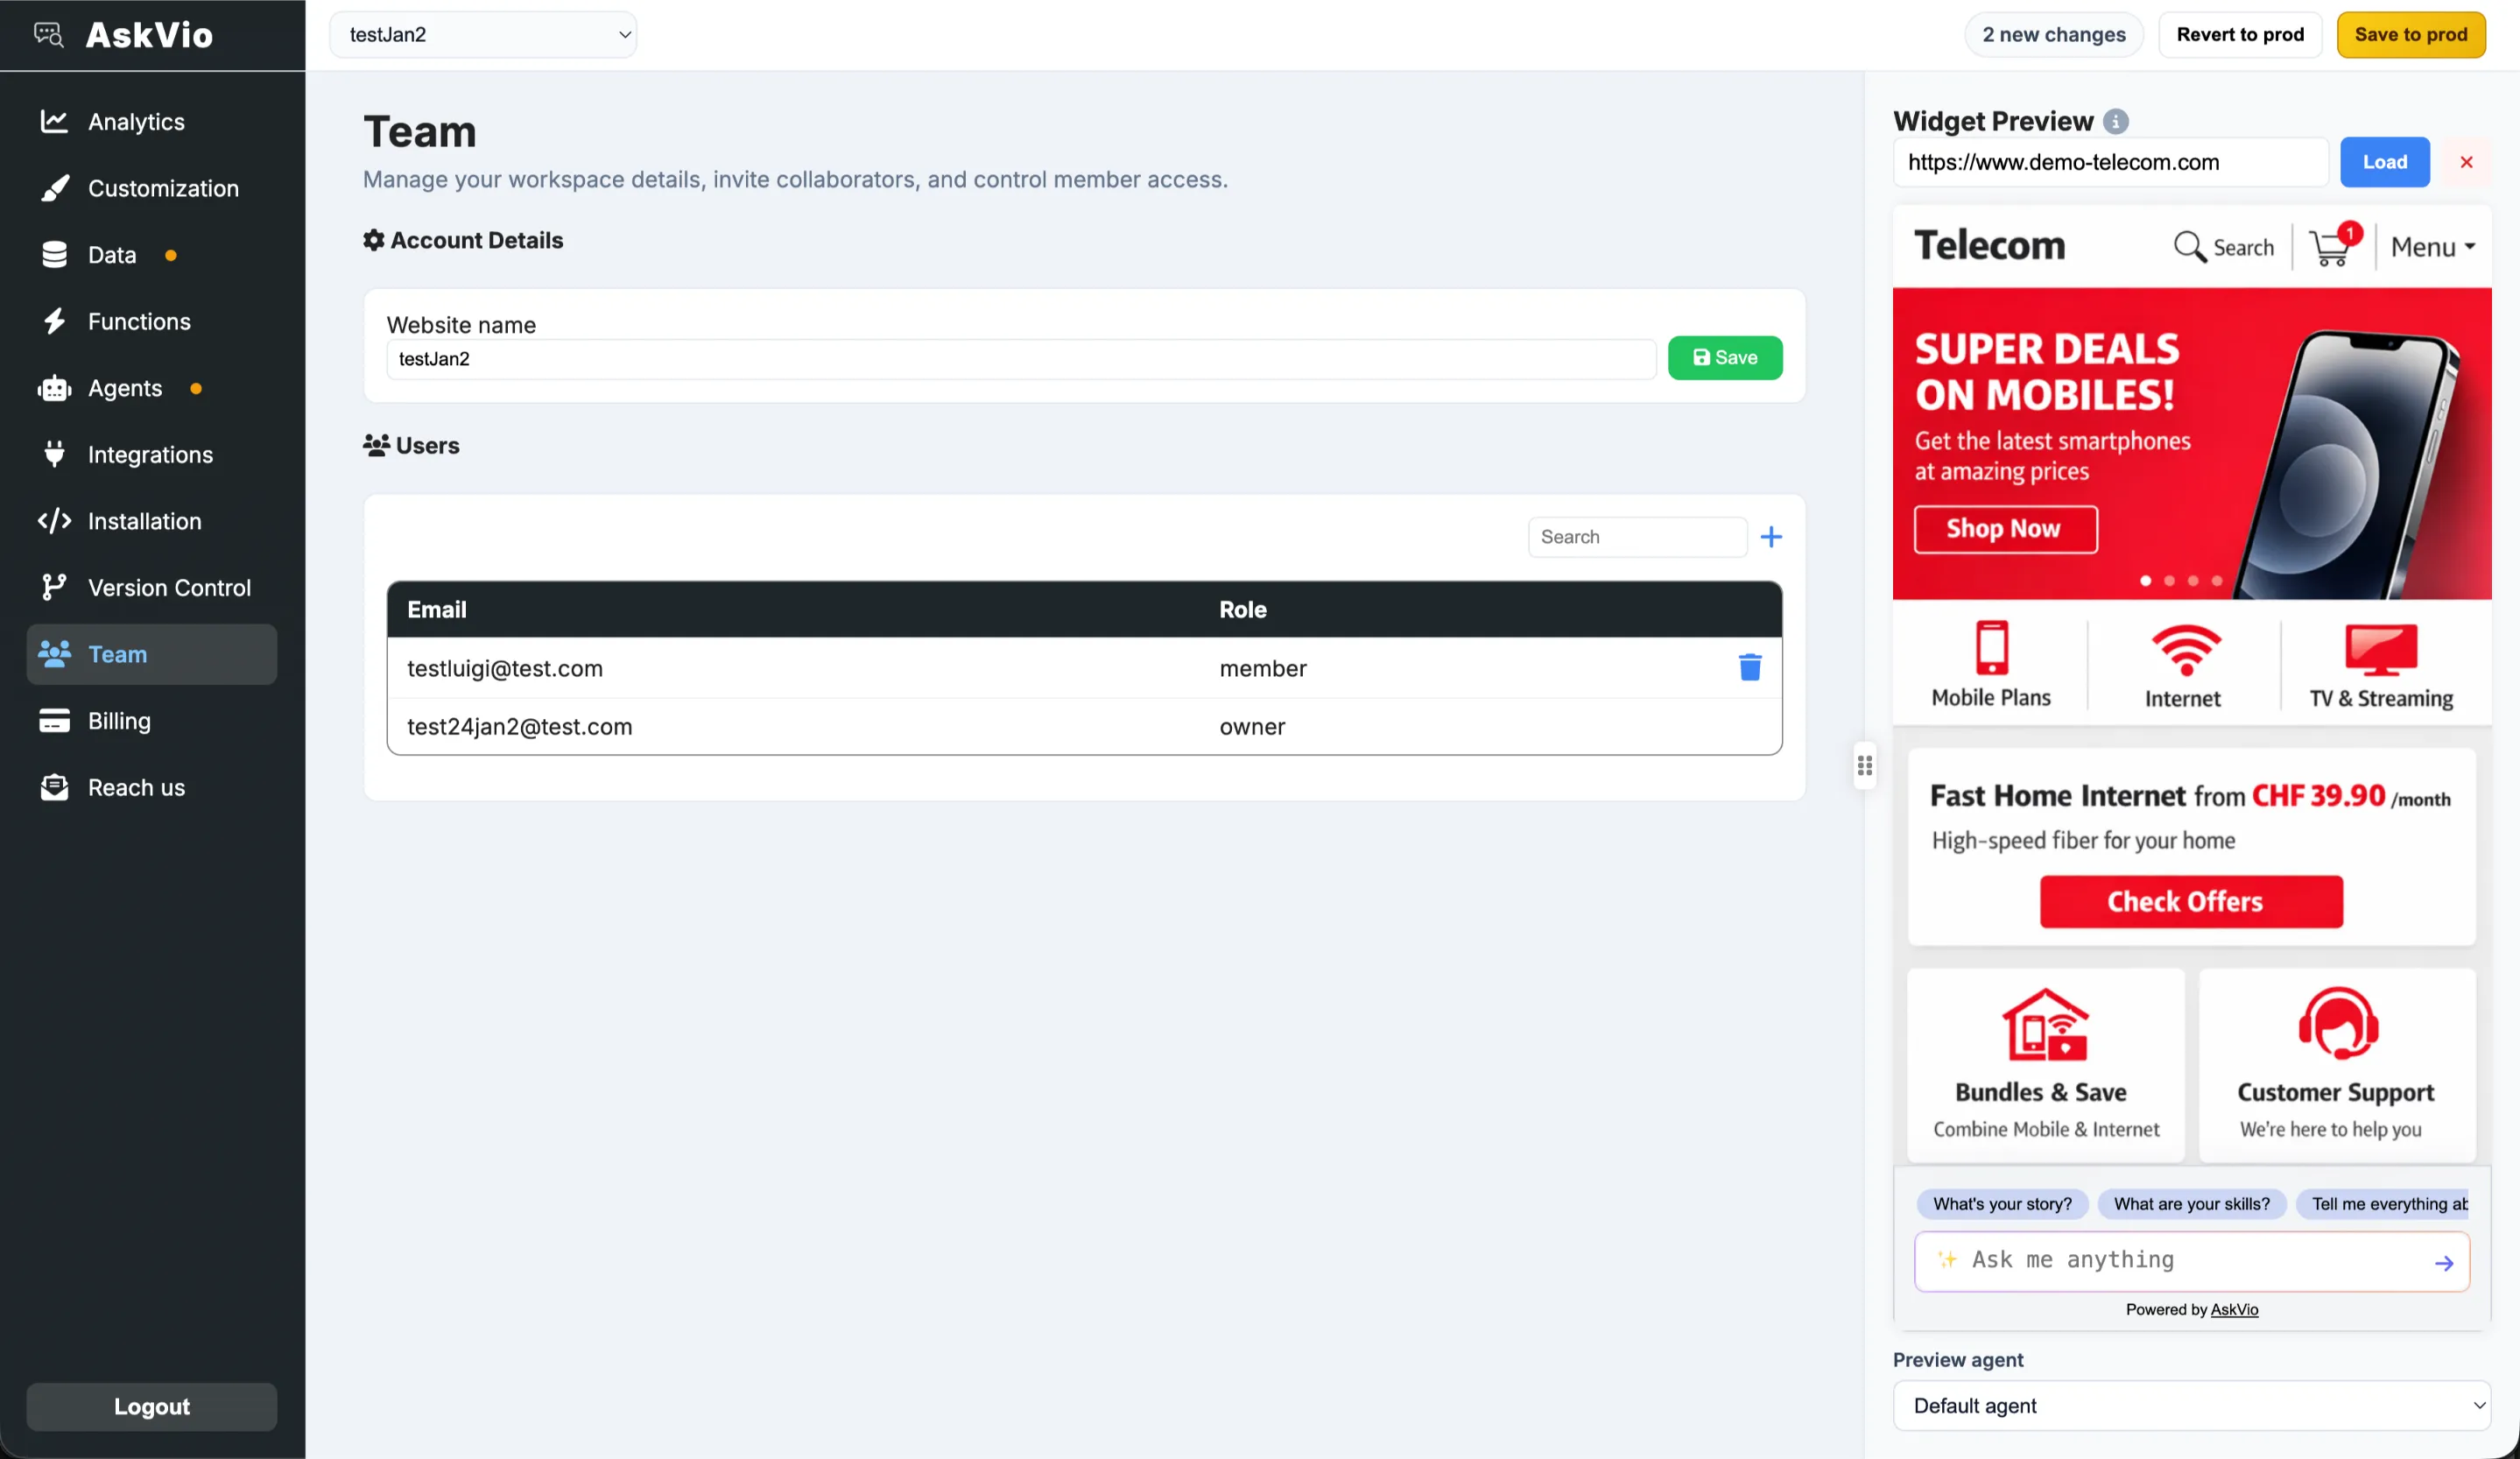This screenshot has height=1459, width=2520.
Task: Click the Data database icon
Action: pos(54,255)
